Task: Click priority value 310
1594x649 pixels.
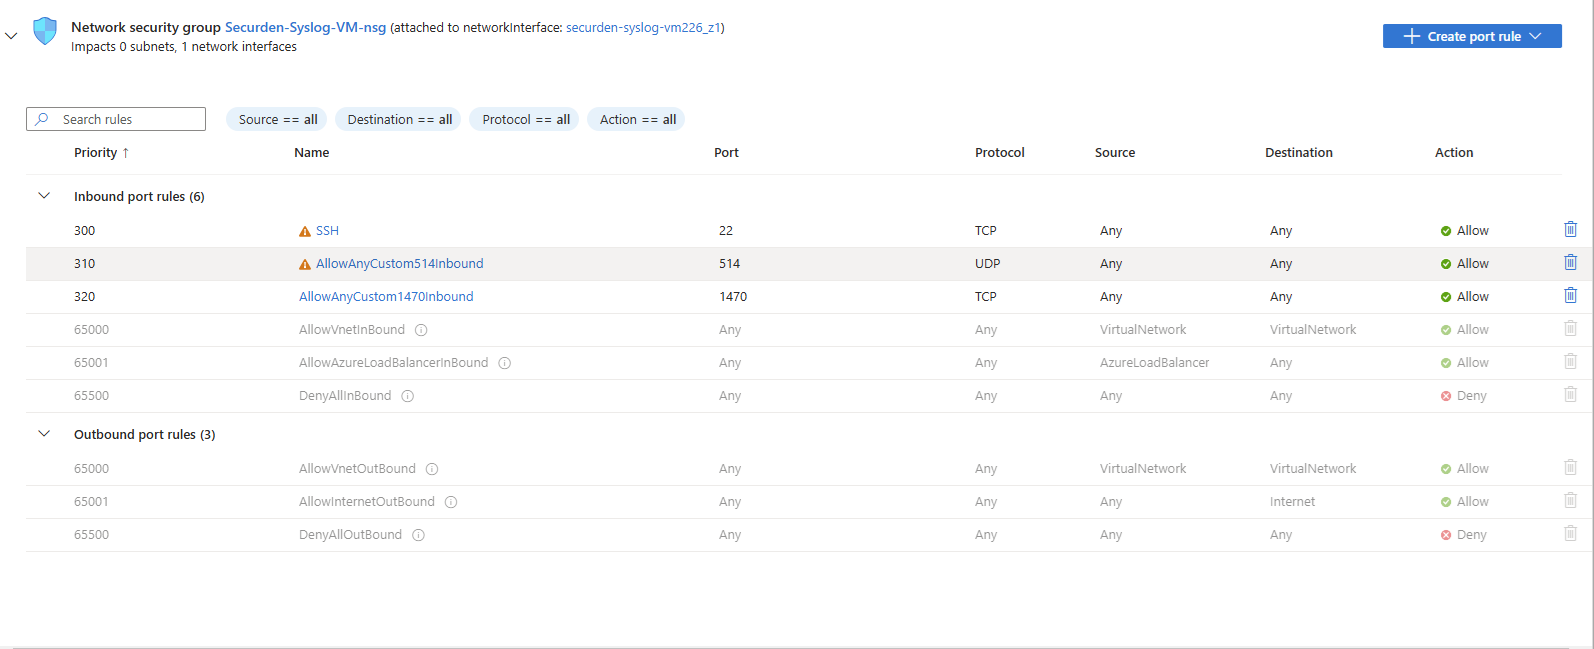Action: click(85, 264)
